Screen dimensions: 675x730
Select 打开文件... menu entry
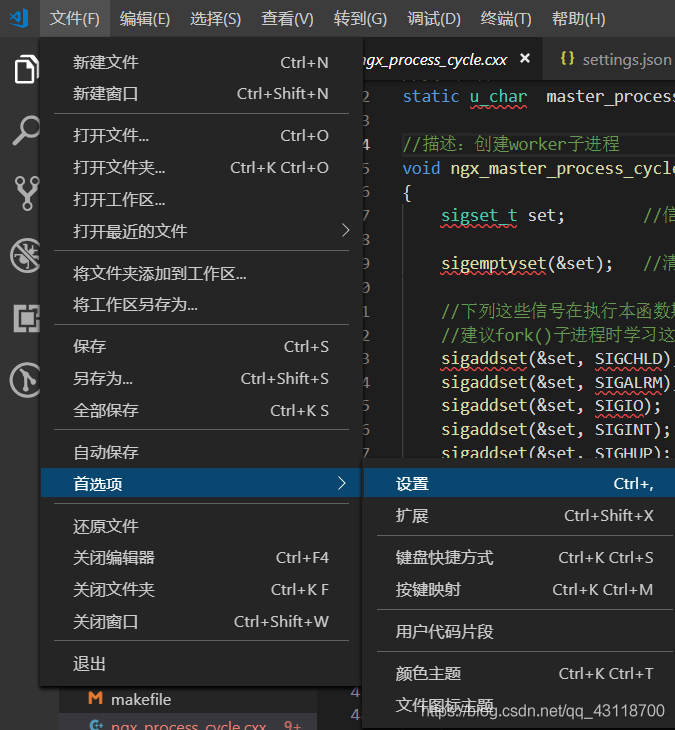coord(201,135)
